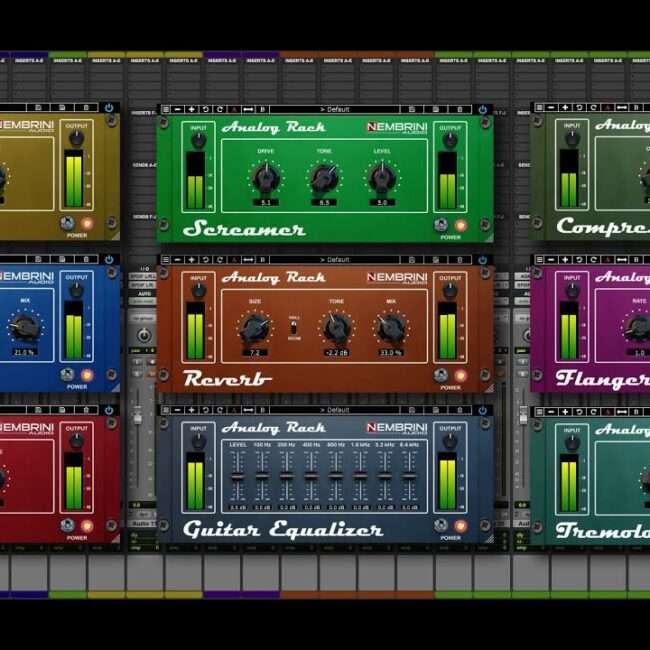Toggle Reverb bypass power icon in toolbar

[483, 260]
